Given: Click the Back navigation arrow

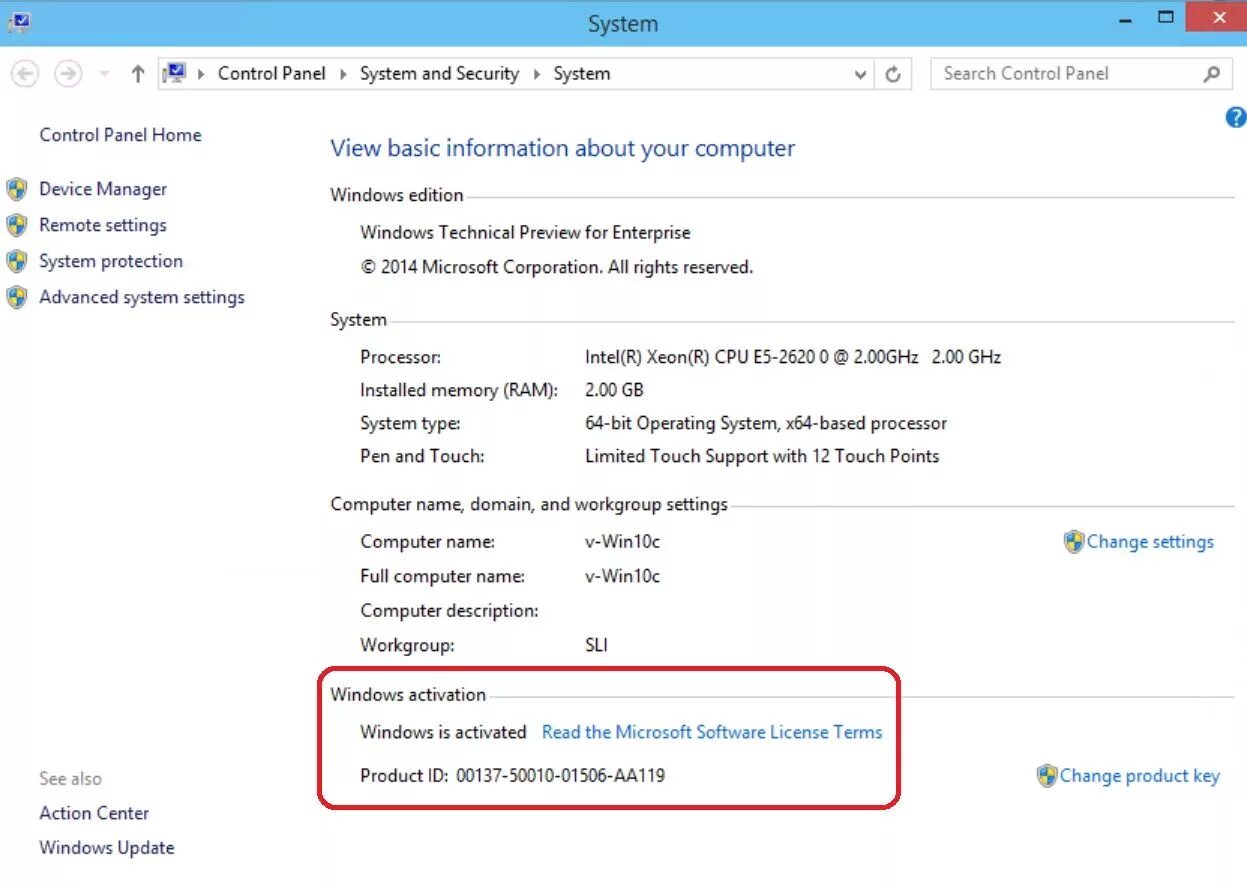Looking at the screenshot, I should [25, 74].
